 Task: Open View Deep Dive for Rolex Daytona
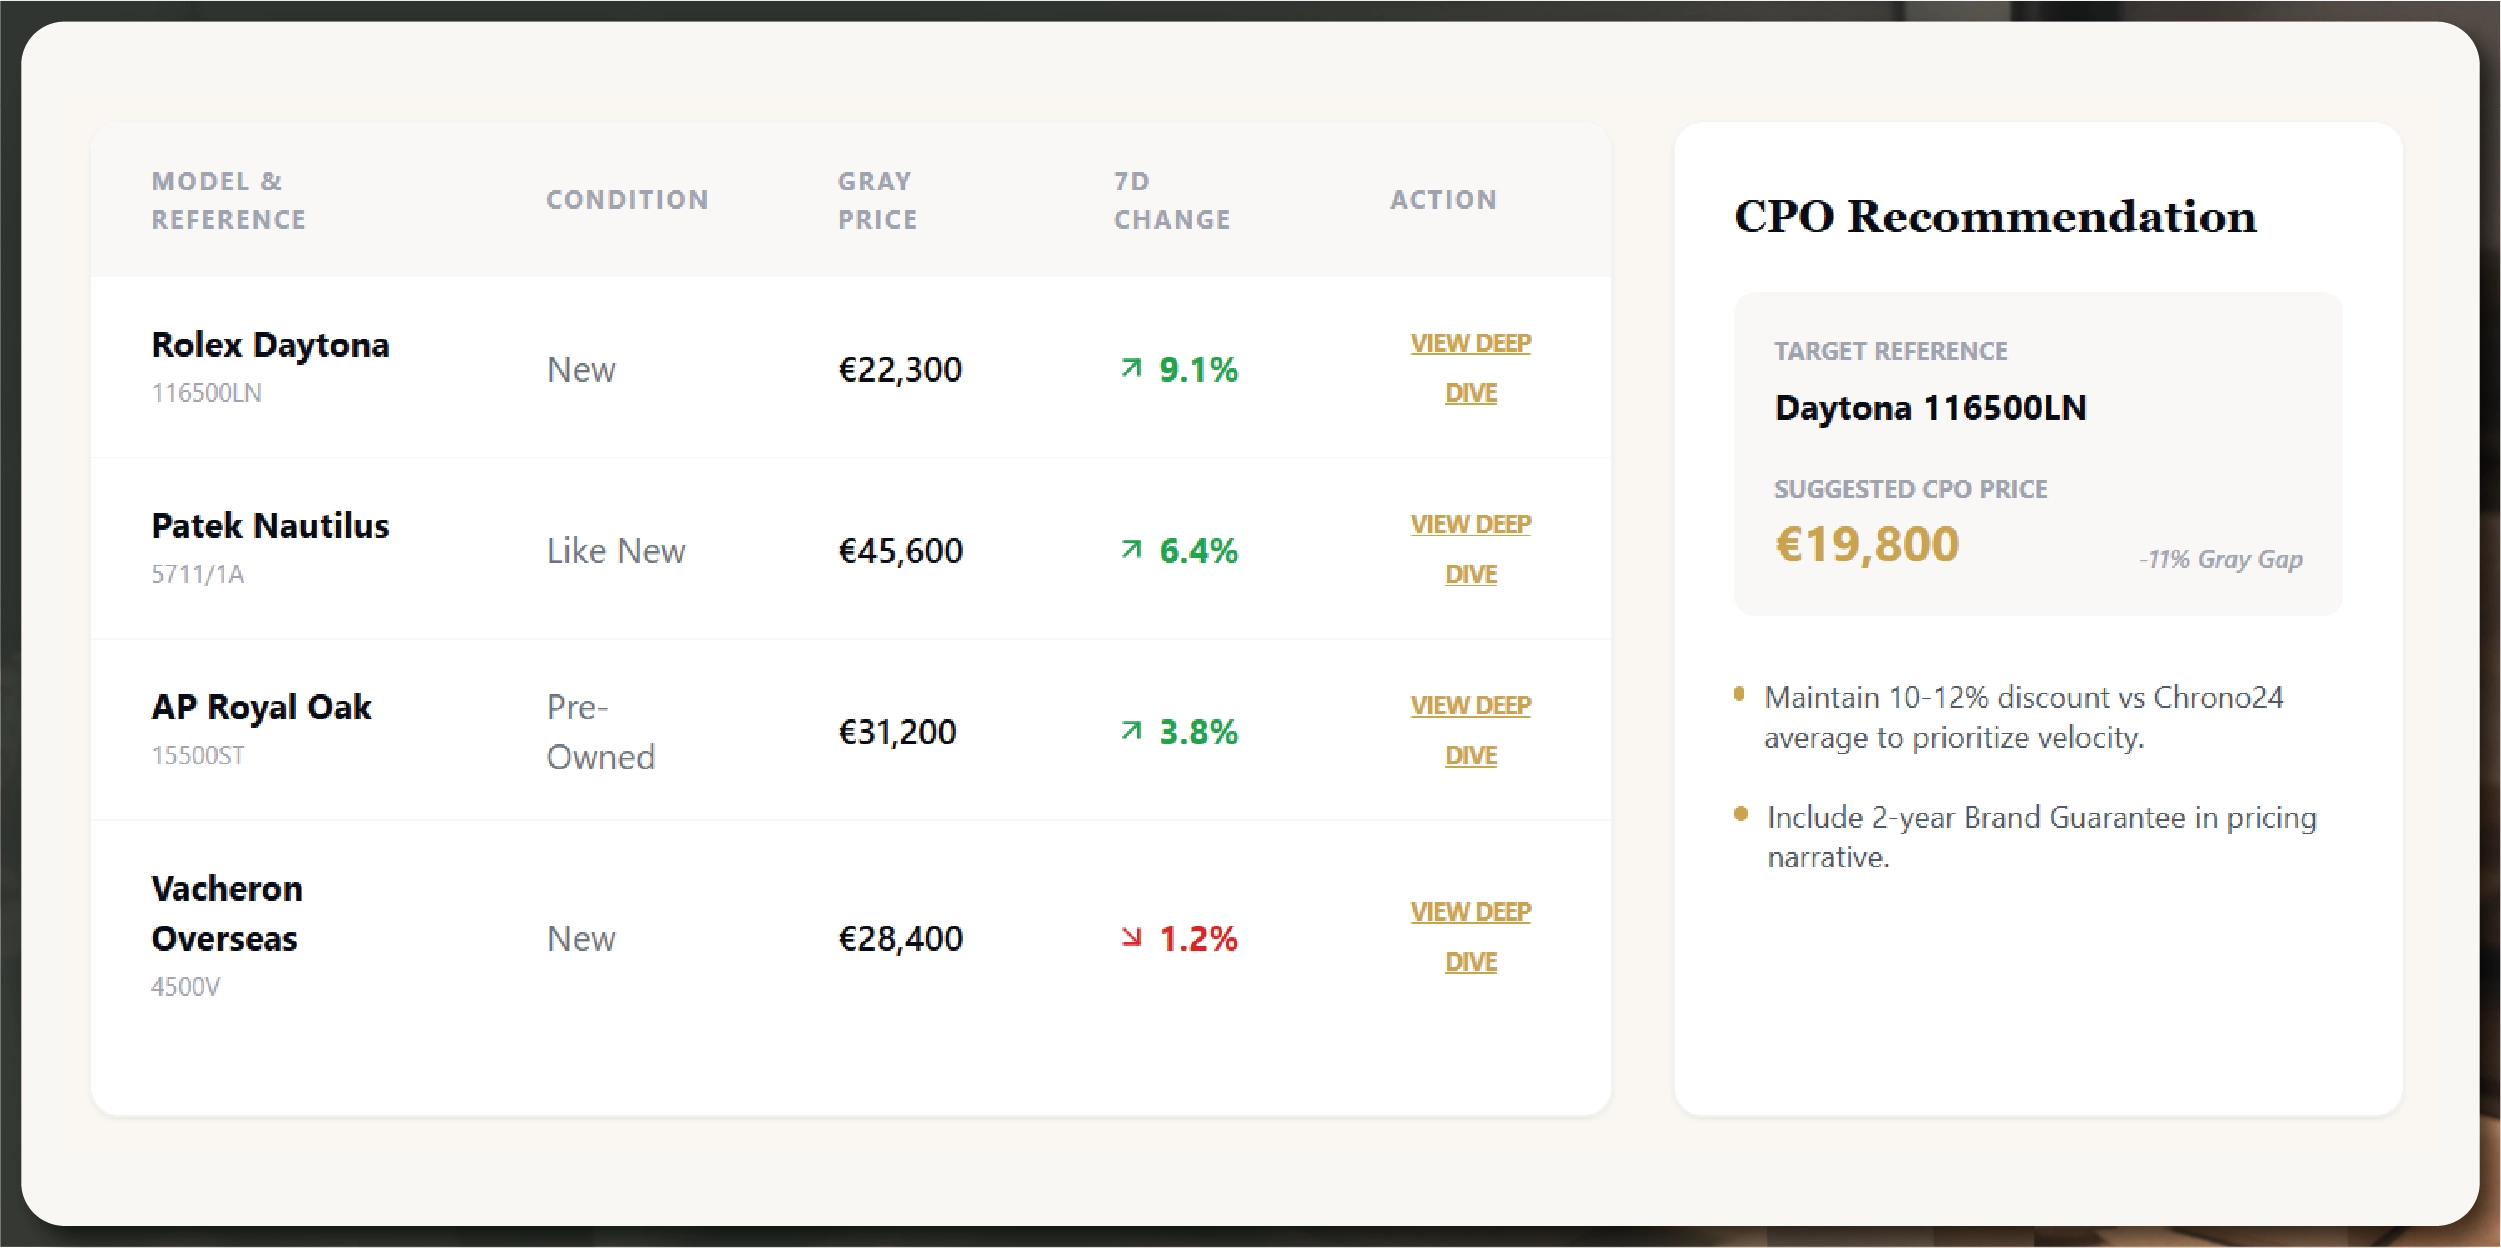tap(1470, 367)
